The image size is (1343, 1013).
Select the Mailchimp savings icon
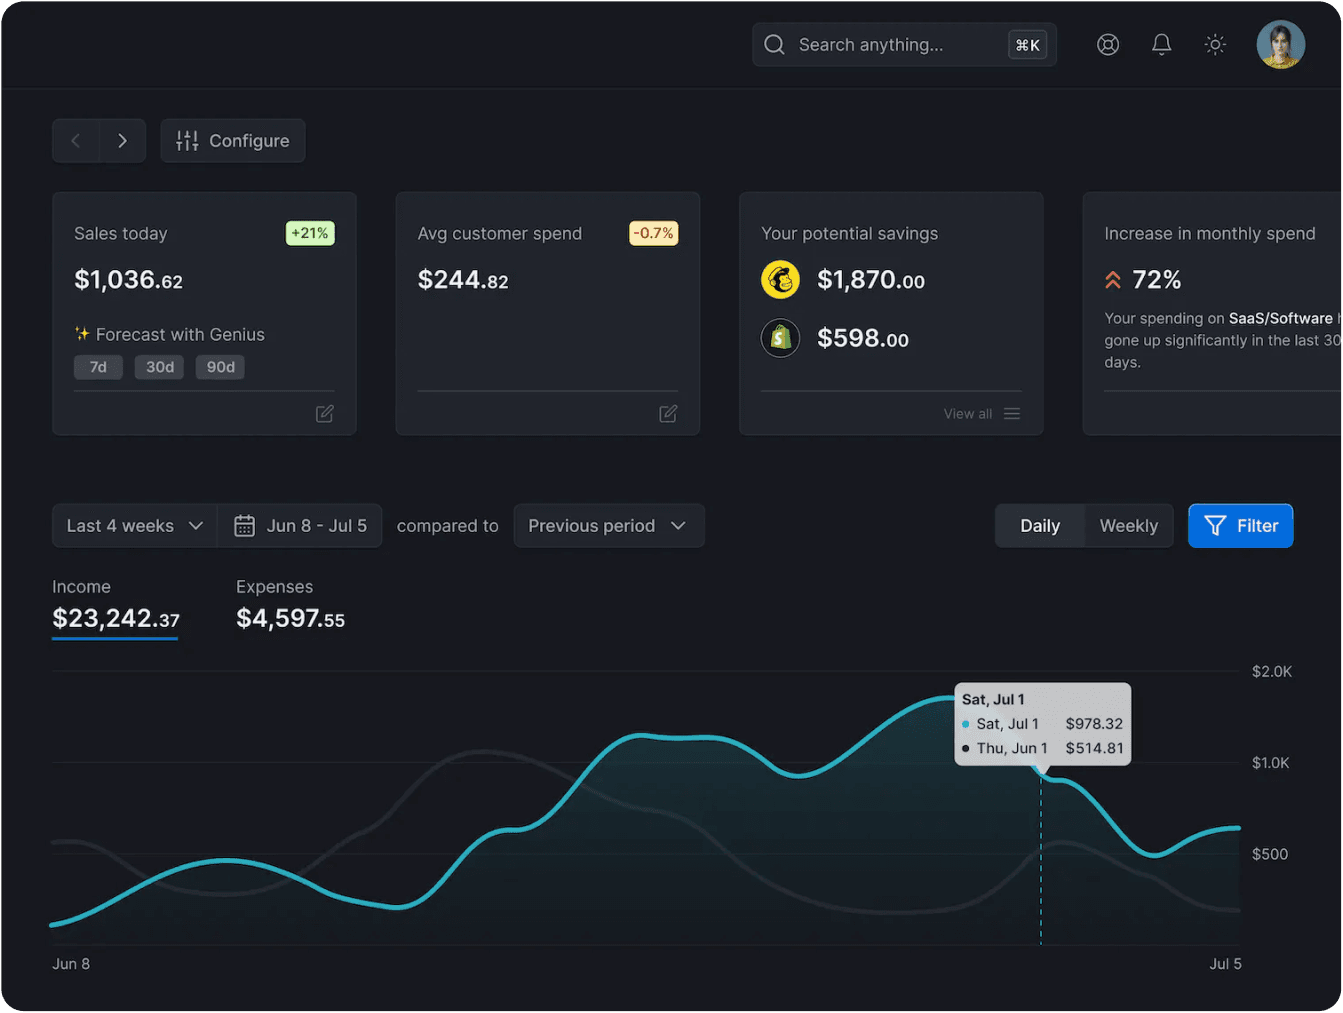coord(780,279)
